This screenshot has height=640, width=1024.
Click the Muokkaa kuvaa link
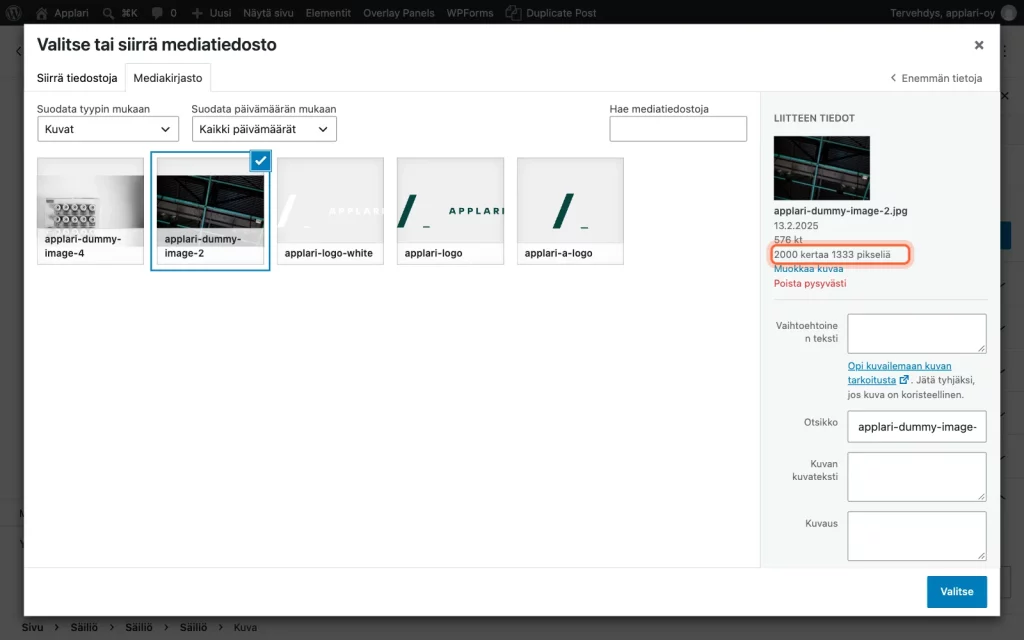click(808, 268)
